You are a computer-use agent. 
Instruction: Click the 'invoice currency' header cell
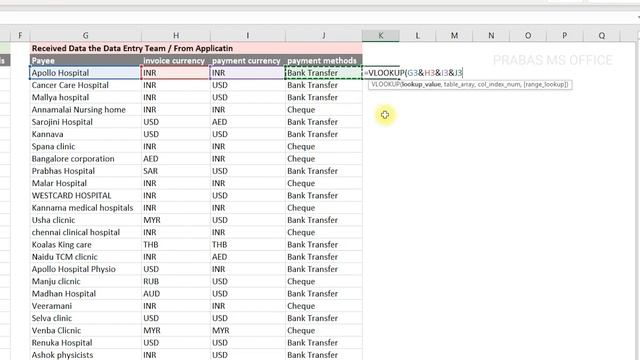(176, 60)
